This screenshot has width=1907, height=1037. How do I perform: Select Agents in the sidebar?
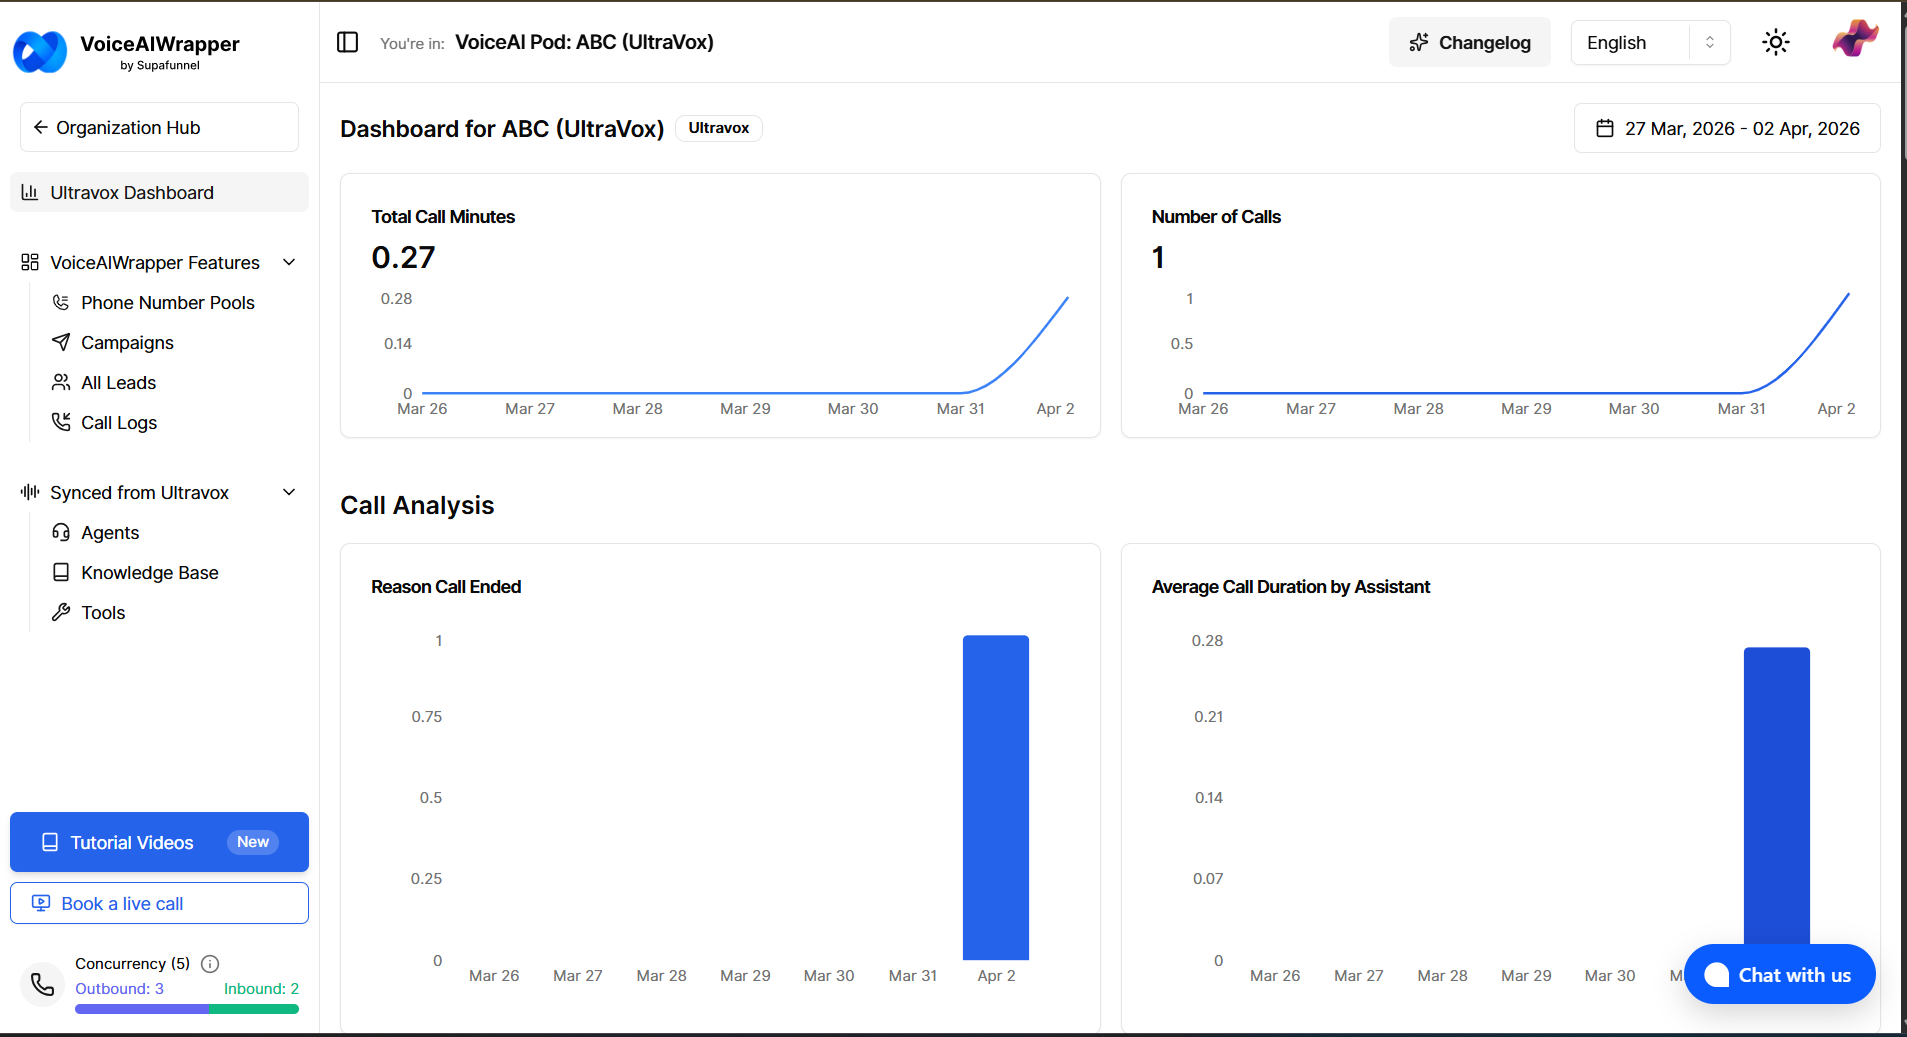tap(110, 533)
